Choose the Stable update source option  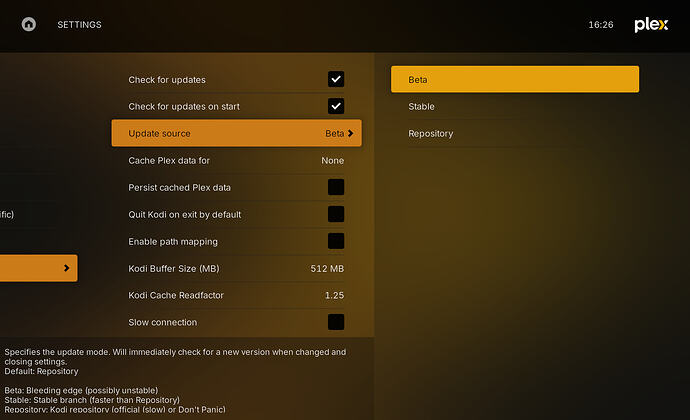coord(515,106)
